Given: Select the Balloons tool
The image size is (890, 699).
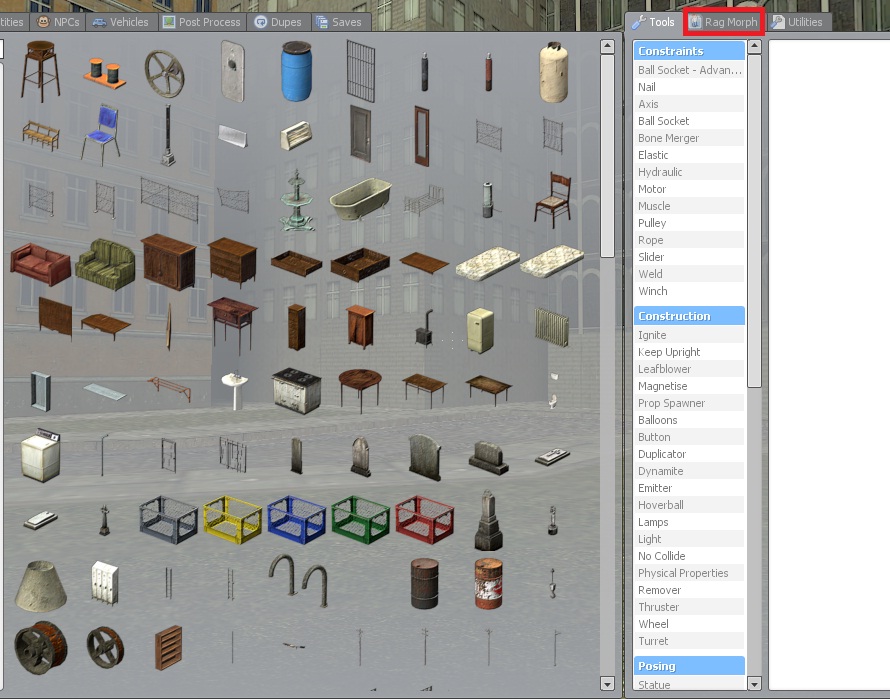Looking at the screenshot, I should coord(689,420).
